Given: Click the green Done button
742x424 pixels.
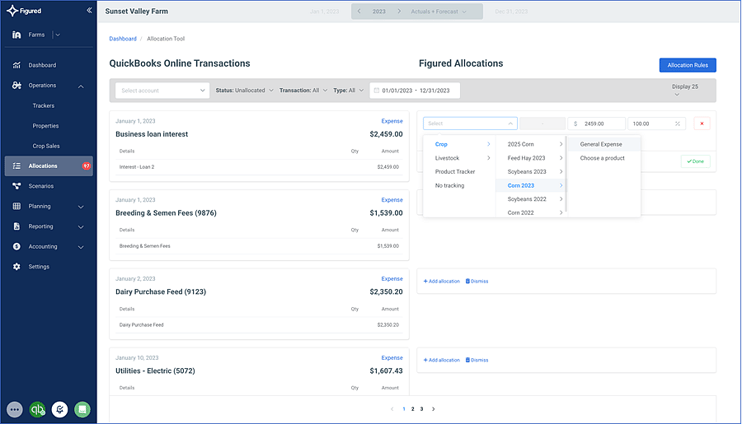Looking at the screenshot, I should [x=696, y=161].
